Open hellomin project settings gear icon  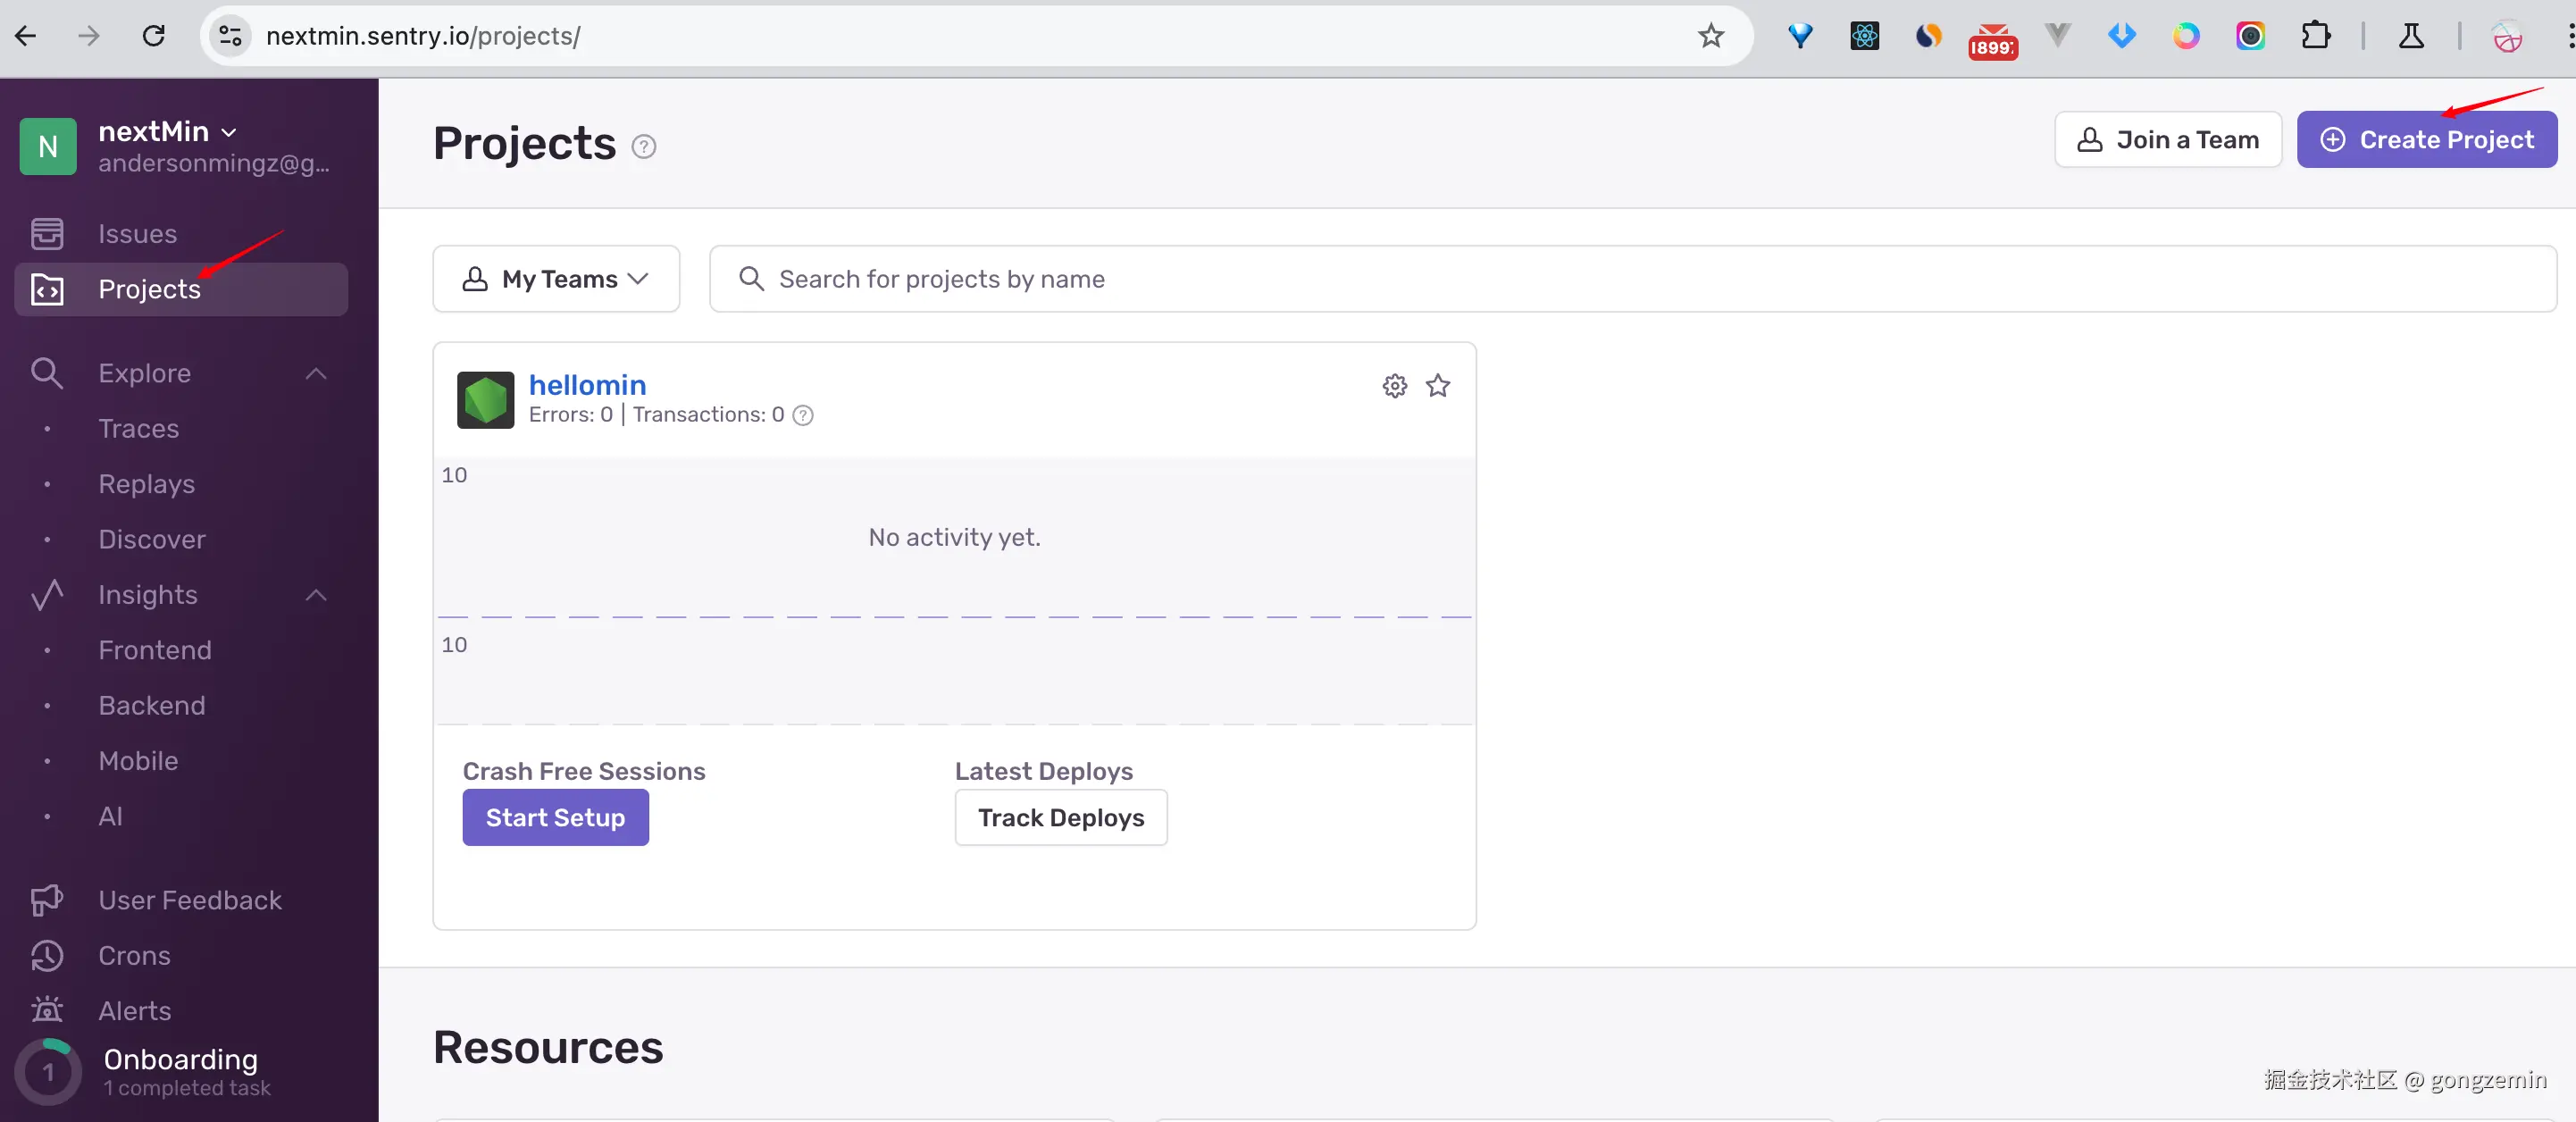[1394, 386]
